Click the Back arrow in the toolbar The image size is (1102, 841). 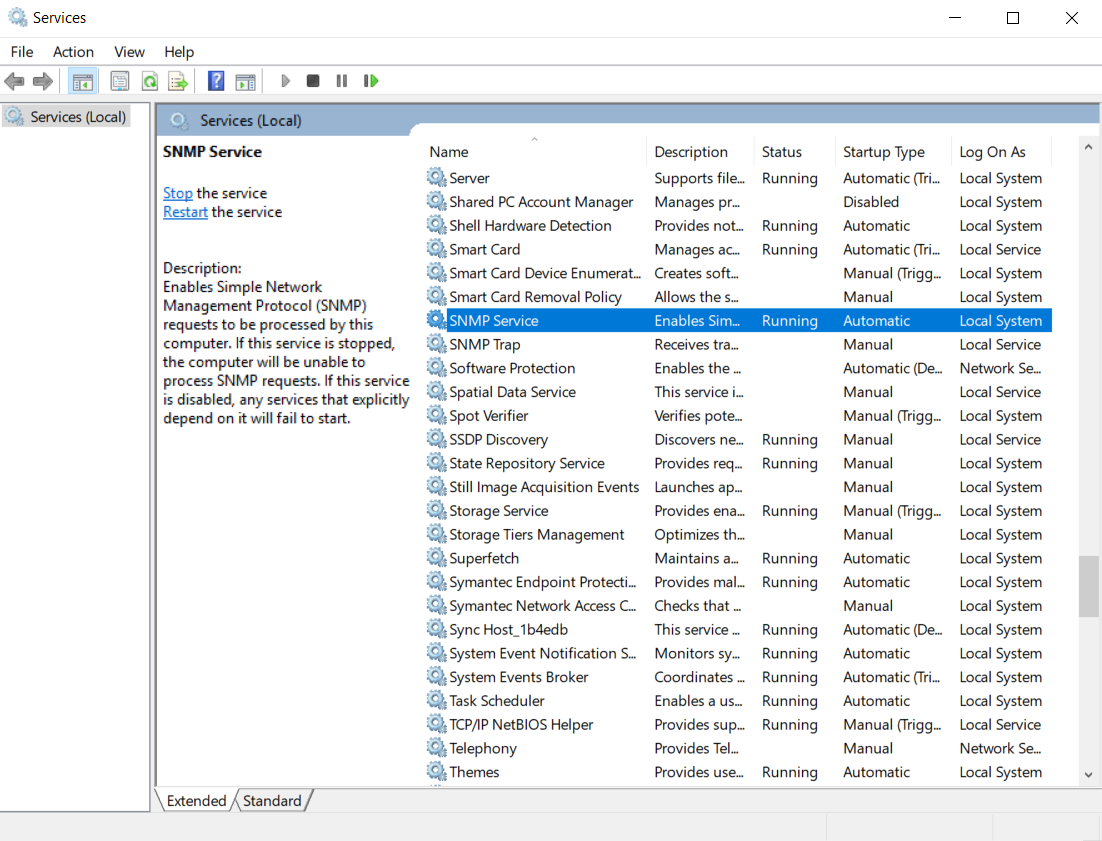tap(14, 81)
